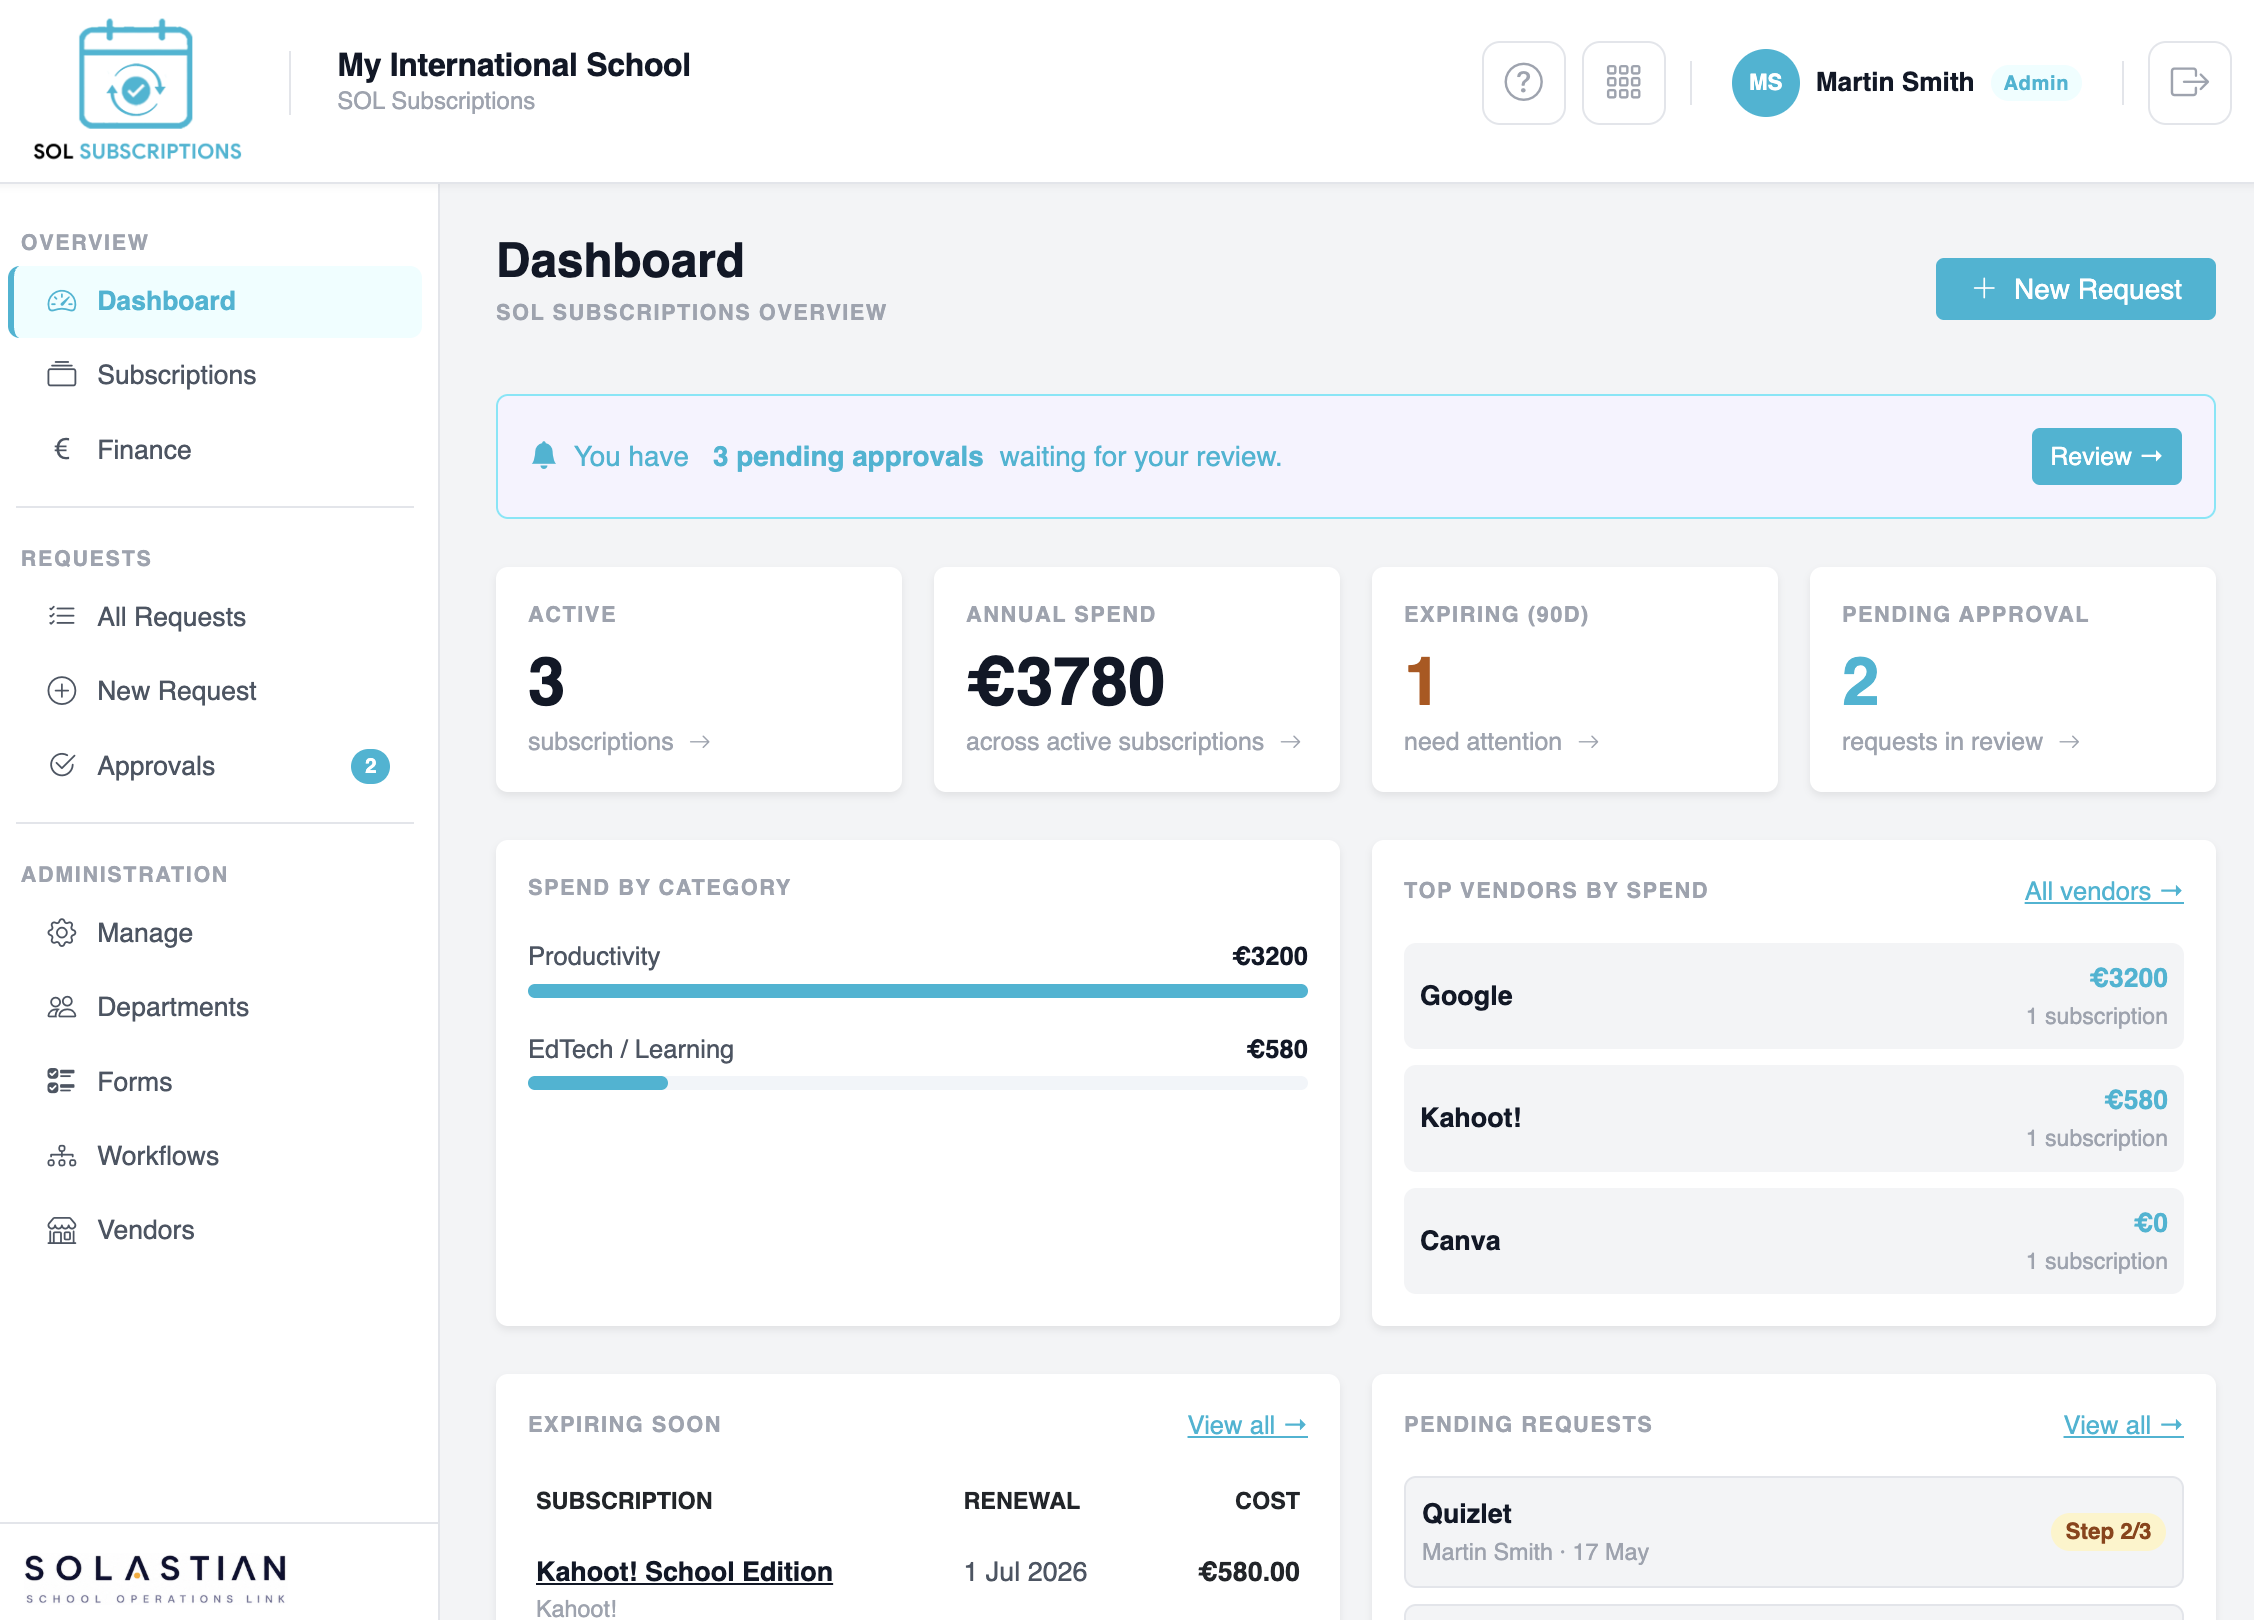The image size is (2254, 1620).
Task: Click the logout icon button
Action: tap(2189, 82)
